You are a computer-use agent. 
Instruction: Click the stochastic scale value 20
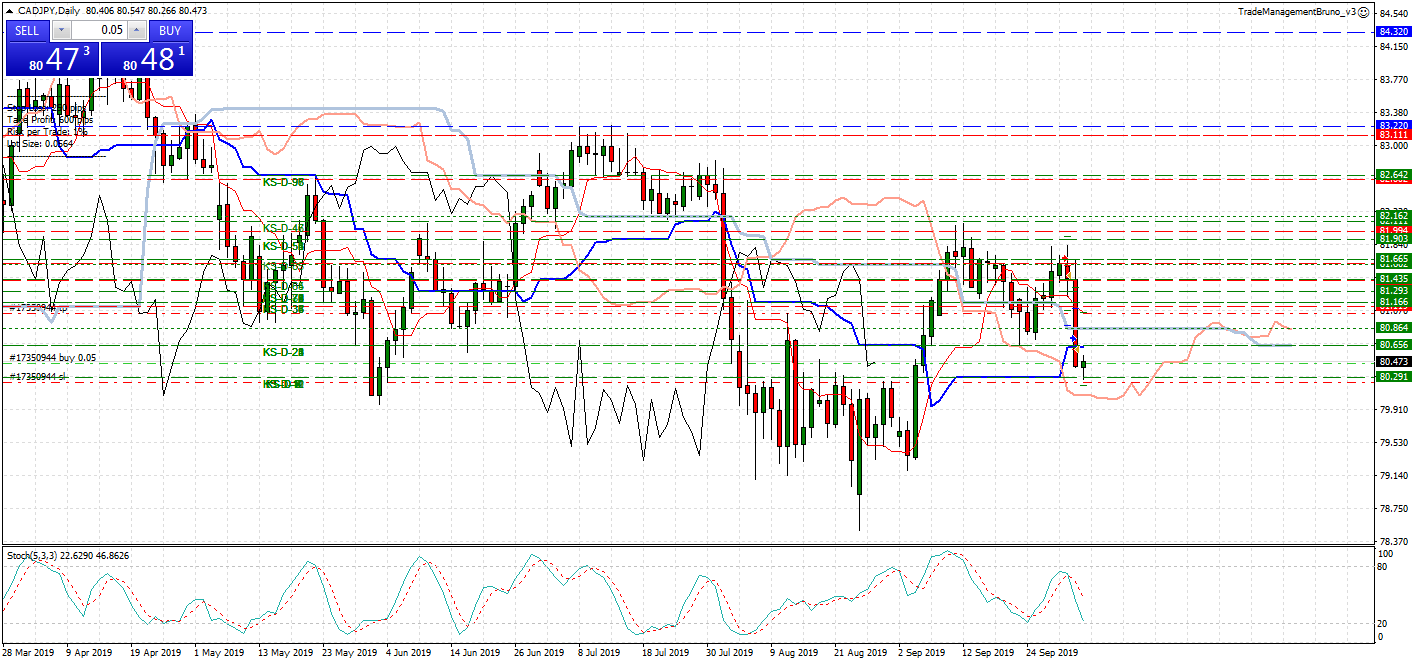[x=1382, y=622]
